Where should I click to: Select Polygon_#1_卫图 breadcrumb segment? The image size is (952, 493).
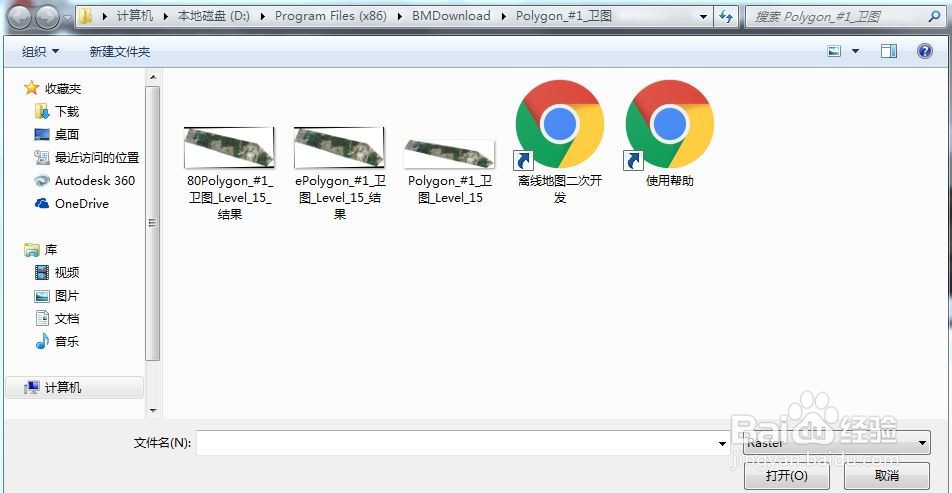[563, 16]
